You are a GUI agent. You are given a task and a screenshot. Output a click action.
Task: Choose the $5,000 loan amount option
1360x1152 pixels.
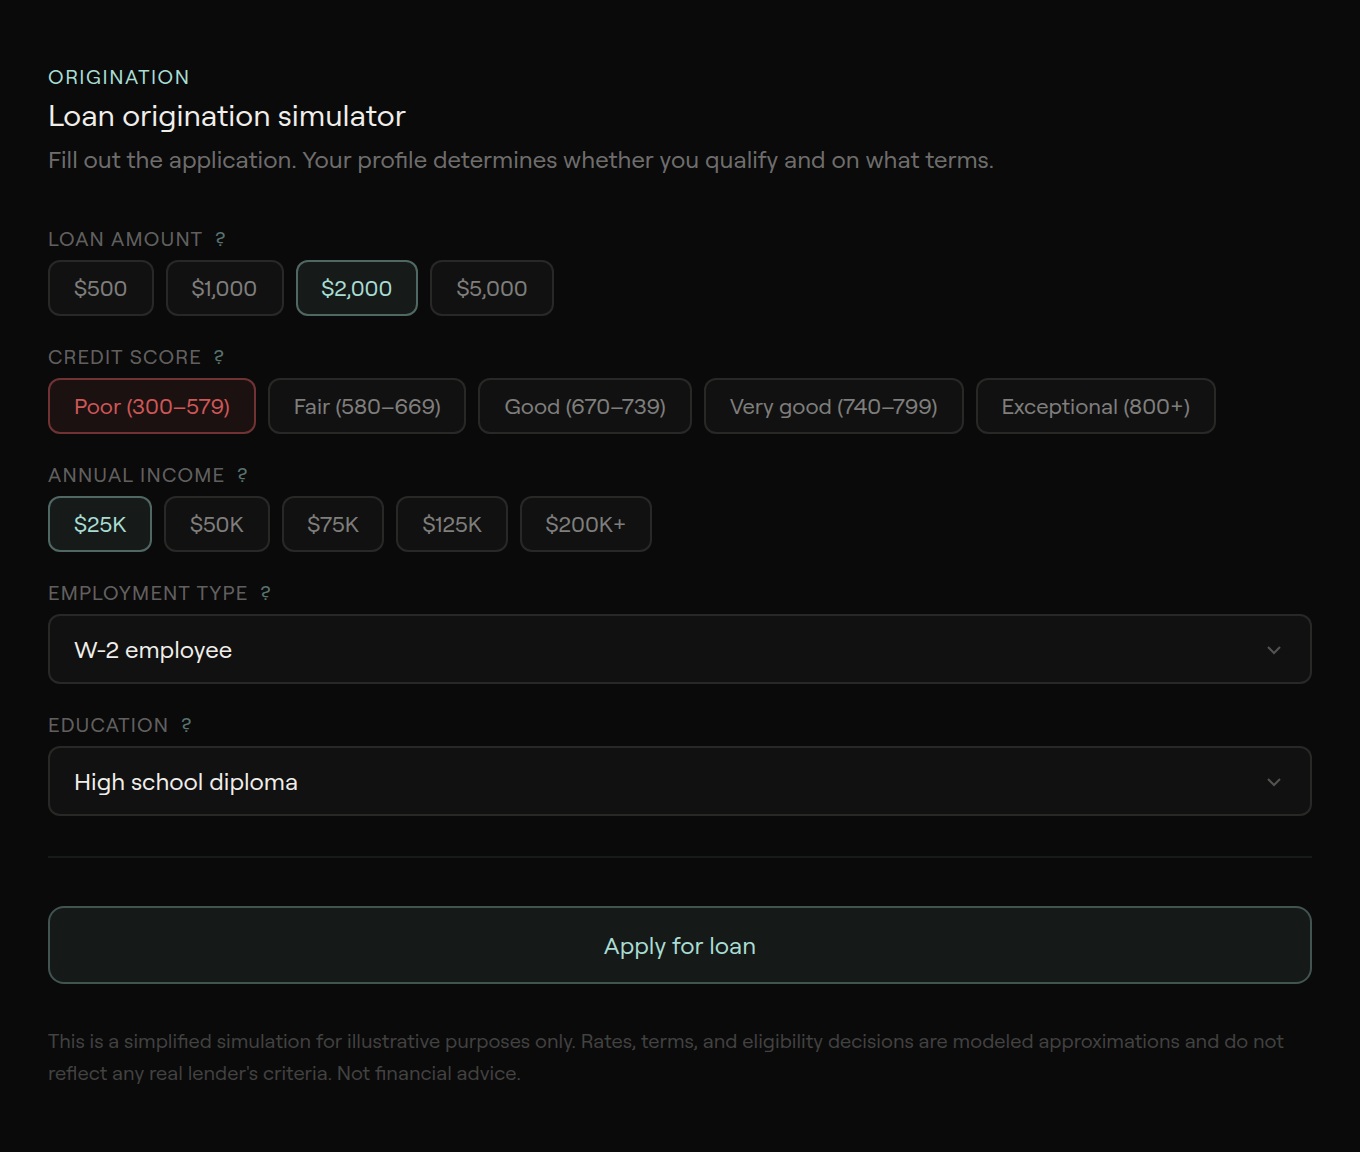pyautogui.click(x=491, y=288)
